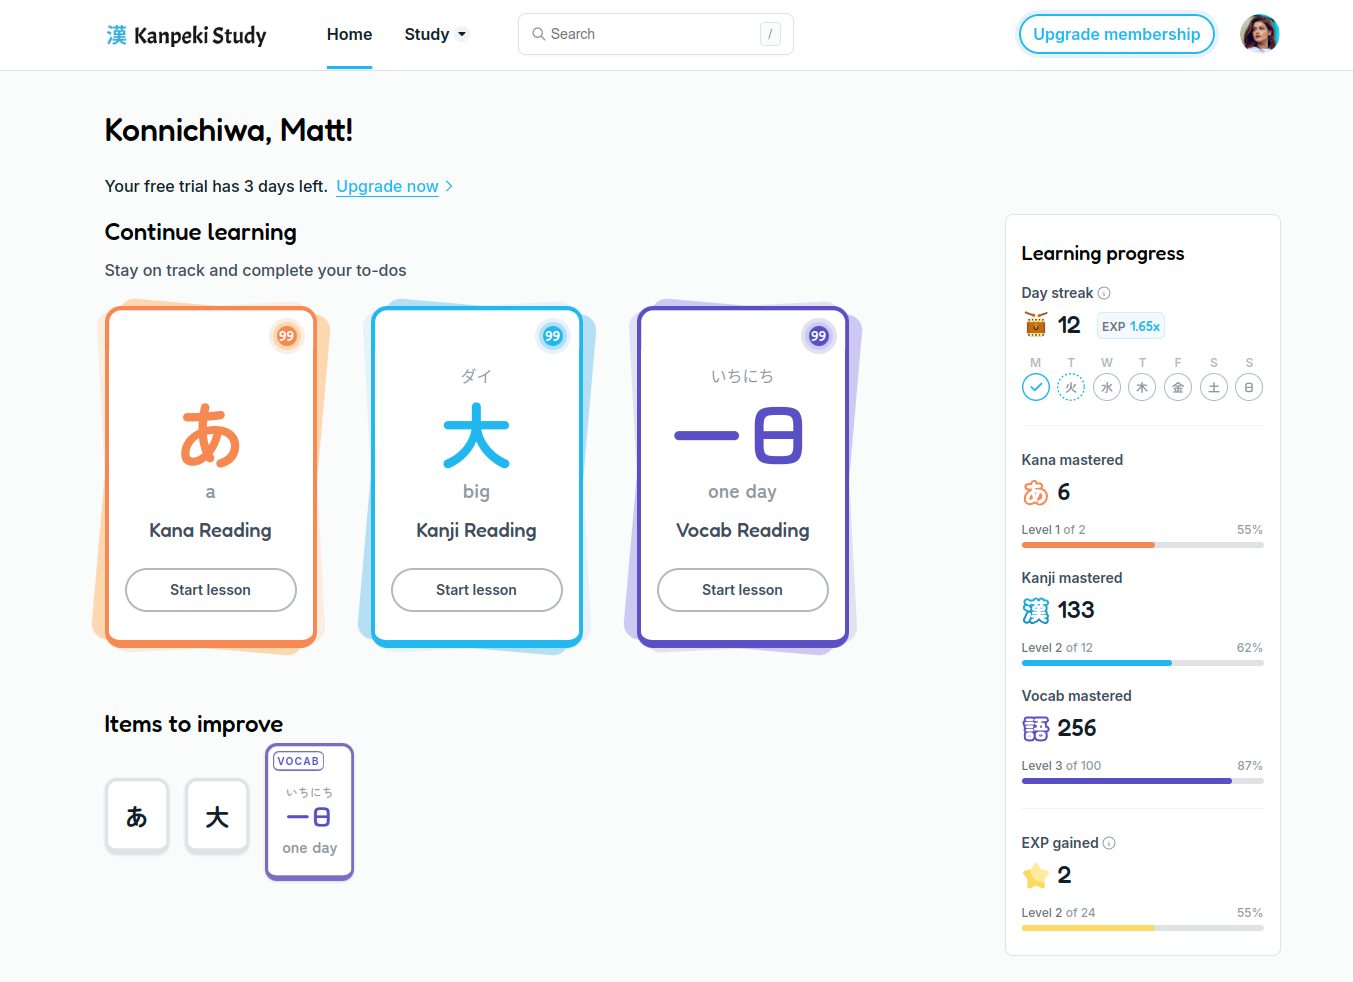Click the EXP gained yellow progress bar
Screen dimensions: 1353x982
(1142, 928)
